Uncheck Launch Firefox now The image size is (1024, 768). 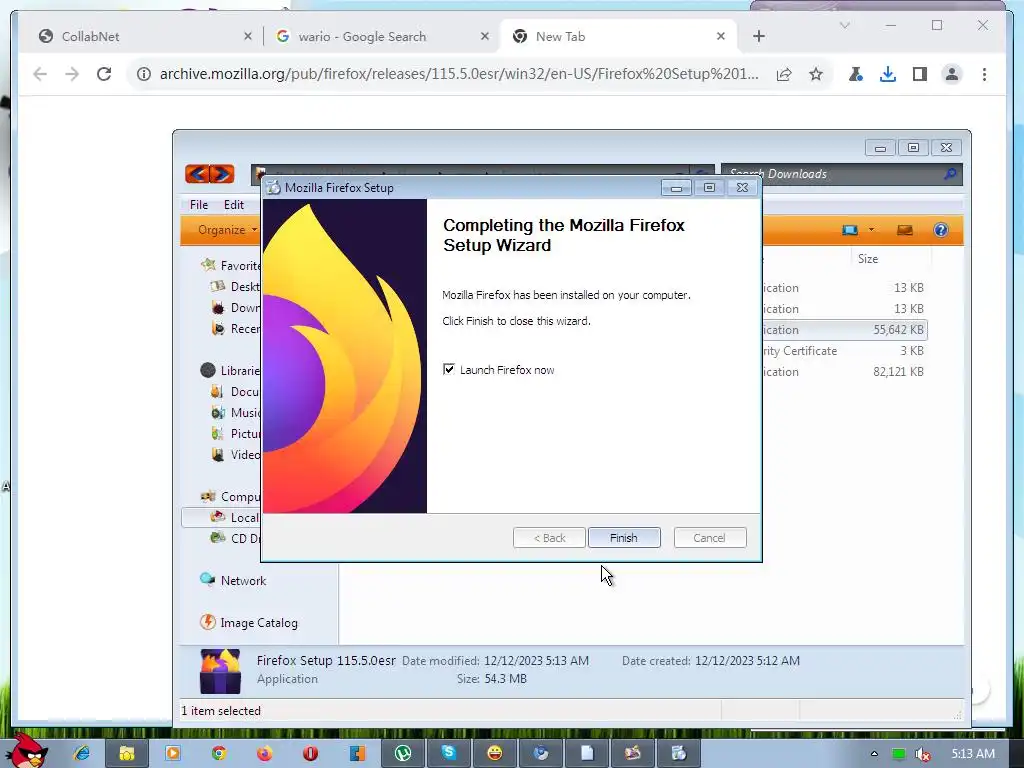pos(449,369)
